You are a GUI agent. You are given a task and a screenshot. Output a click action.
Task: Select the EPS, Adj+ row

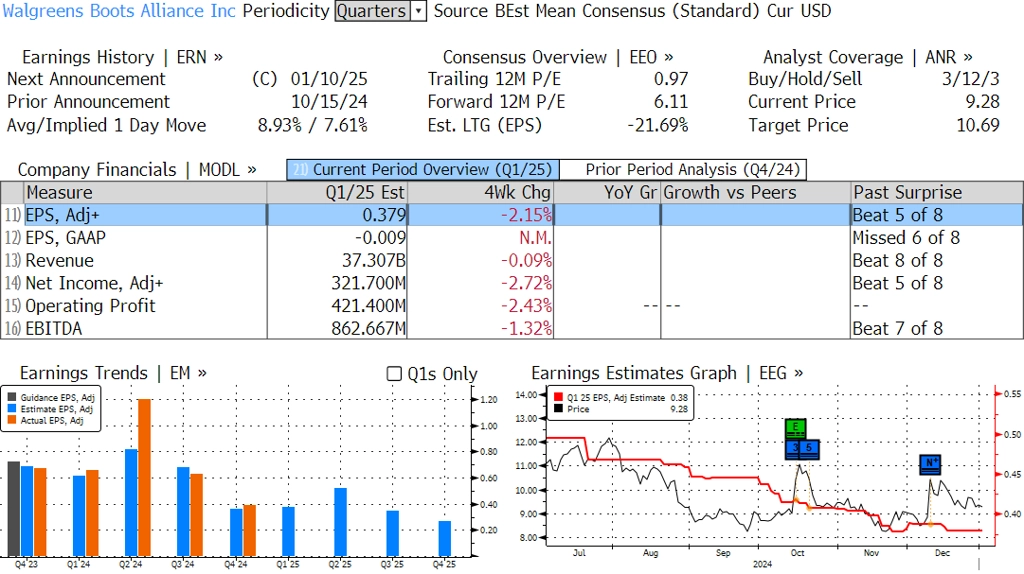coord(511,215)
